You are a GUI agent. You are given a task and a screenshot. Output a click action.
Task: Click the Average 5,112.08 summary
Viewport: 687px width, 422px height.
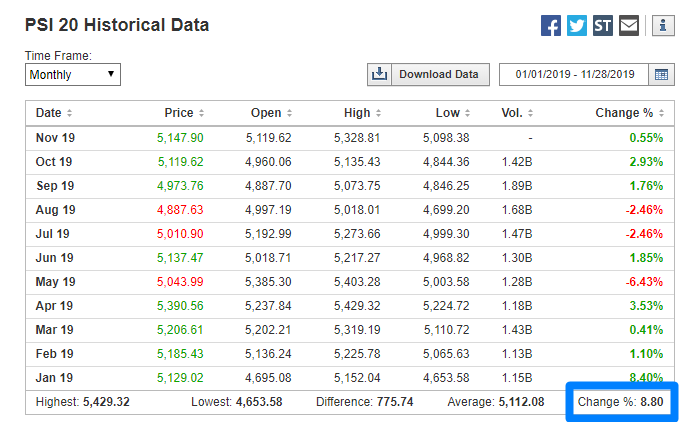(496, 402)
